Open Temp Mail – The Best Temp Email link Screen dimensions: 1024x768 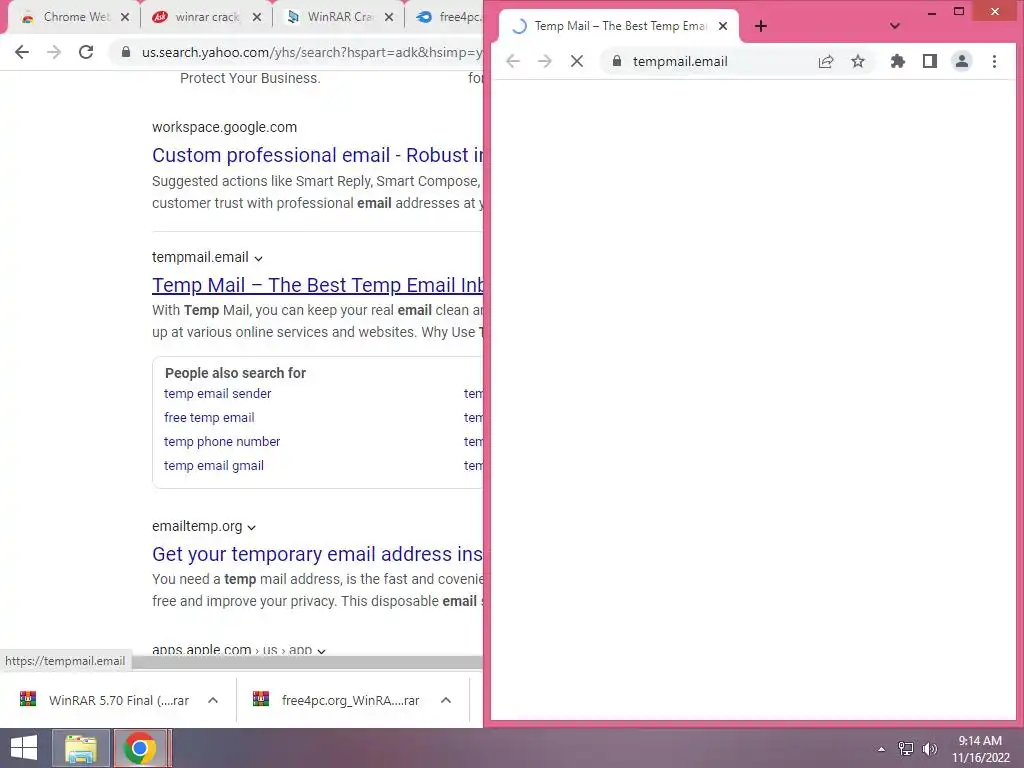317,285
